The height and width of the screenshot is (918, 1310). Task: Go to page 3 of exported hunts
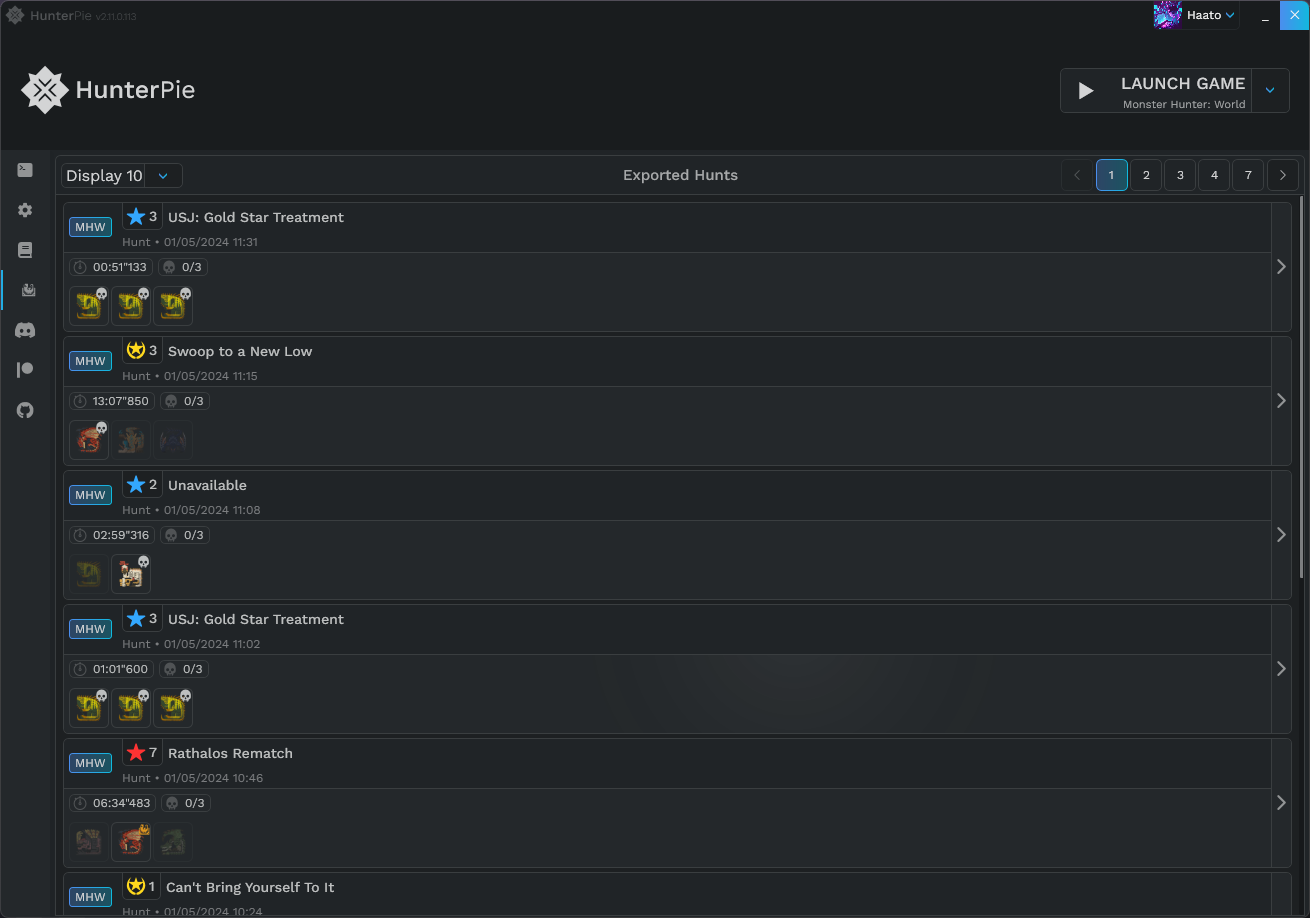1179,175
